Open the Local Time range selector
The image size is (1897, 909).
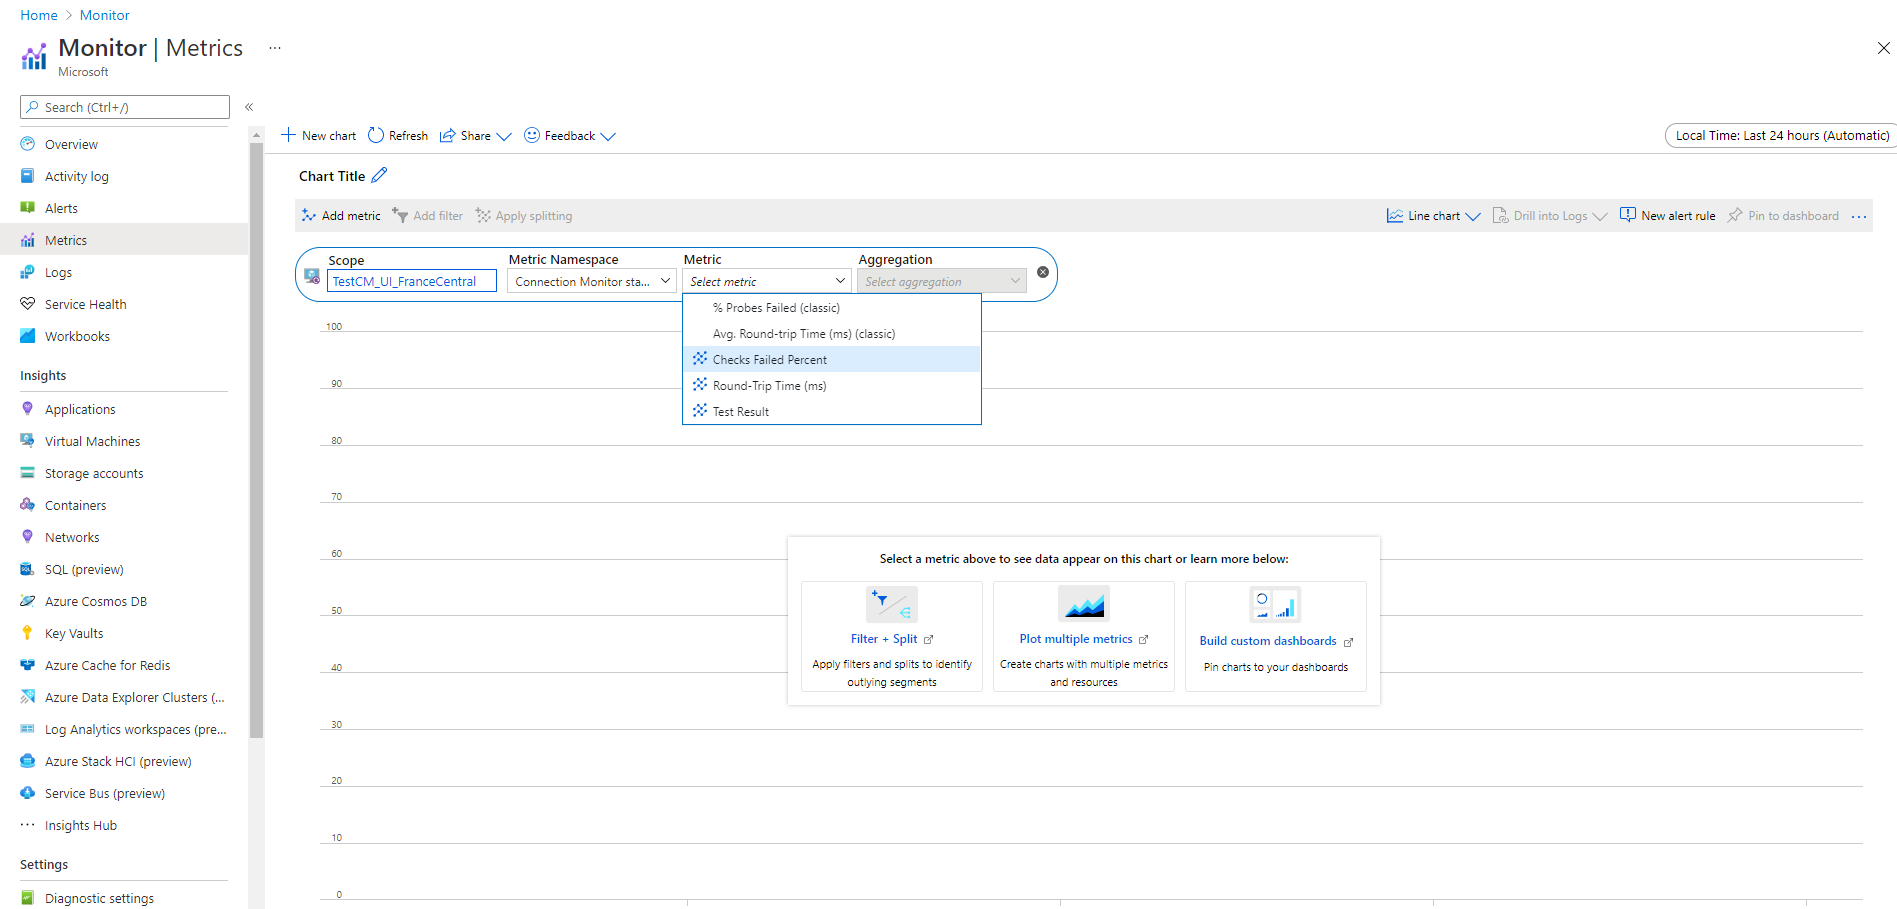tap(1781, 136)
